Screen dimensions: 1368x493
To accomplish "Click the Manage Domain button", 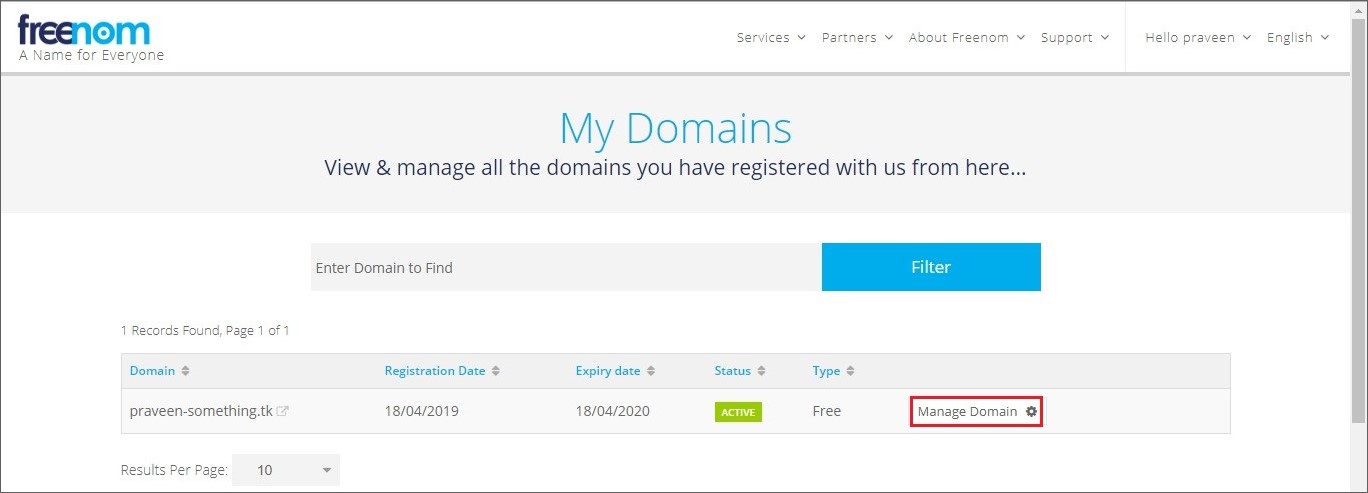I will pyautogui.click(x=977, y=411).
